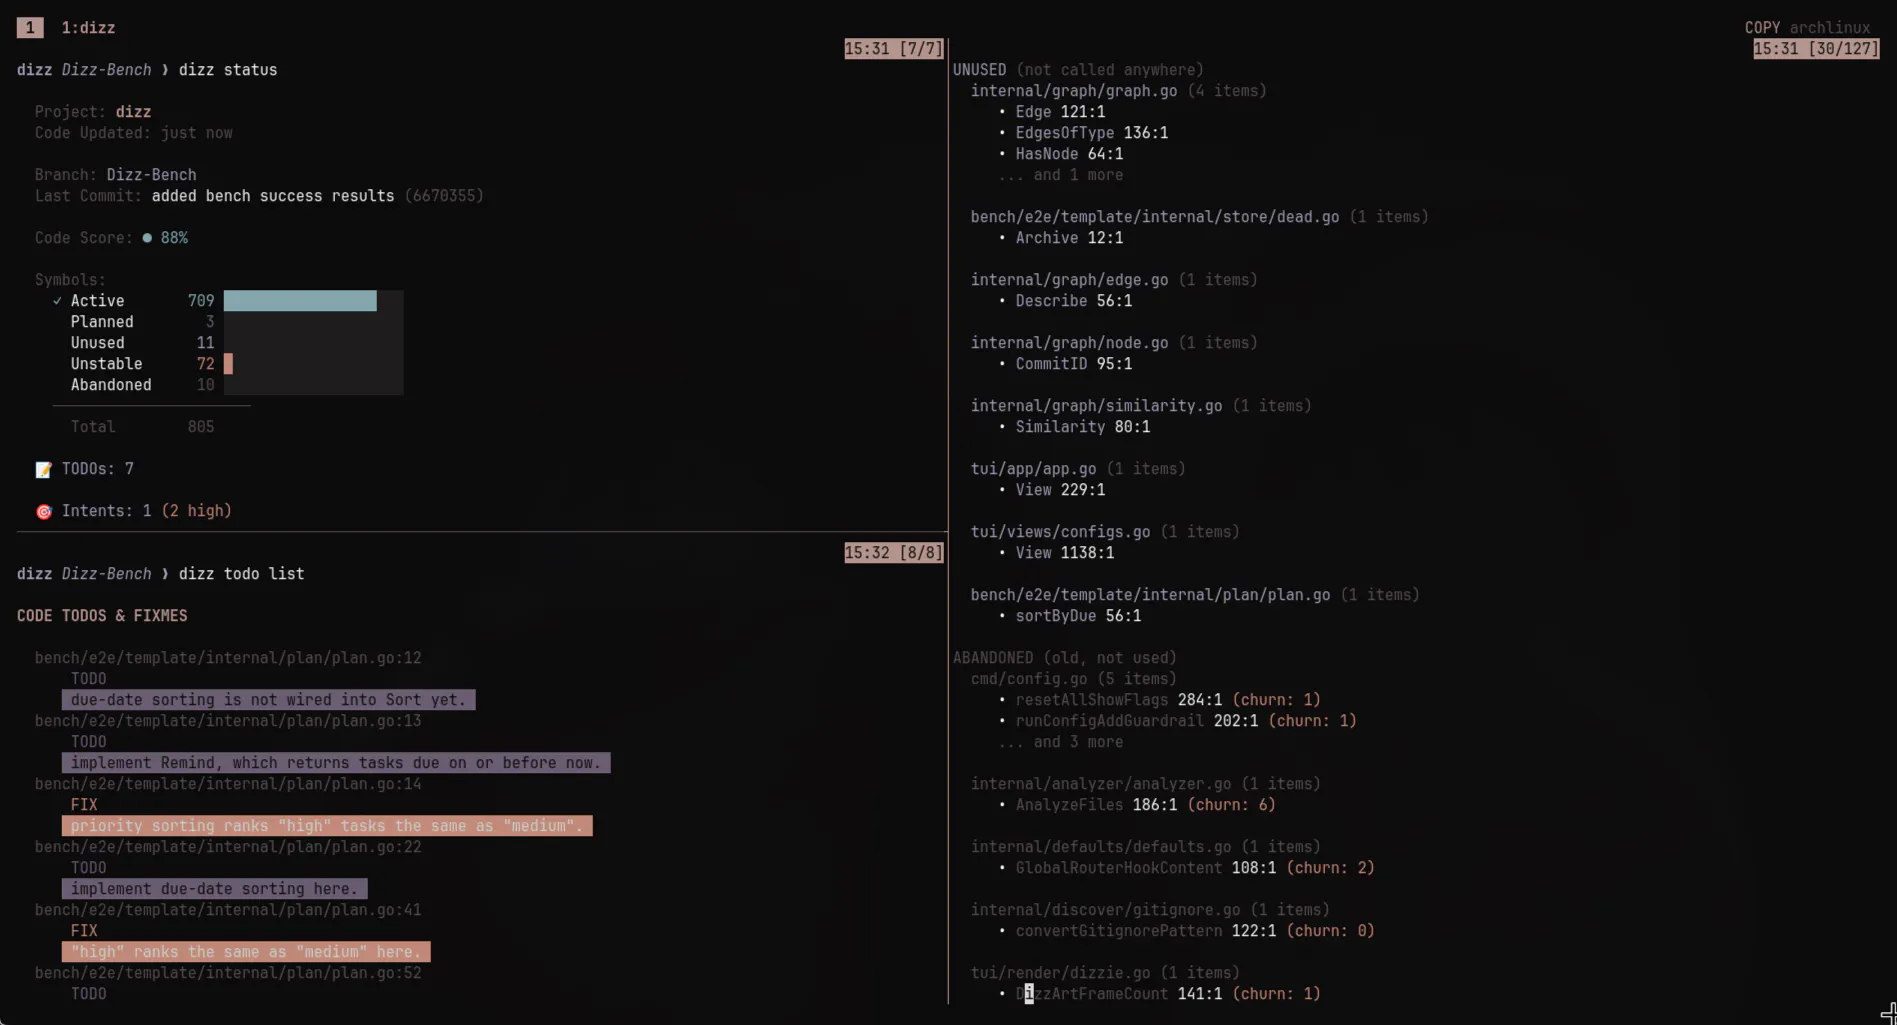Viewport: 1897px width, 1025px height.
Task: Click '... and 1 more' under graph.go
Action: pos(1060,175)
